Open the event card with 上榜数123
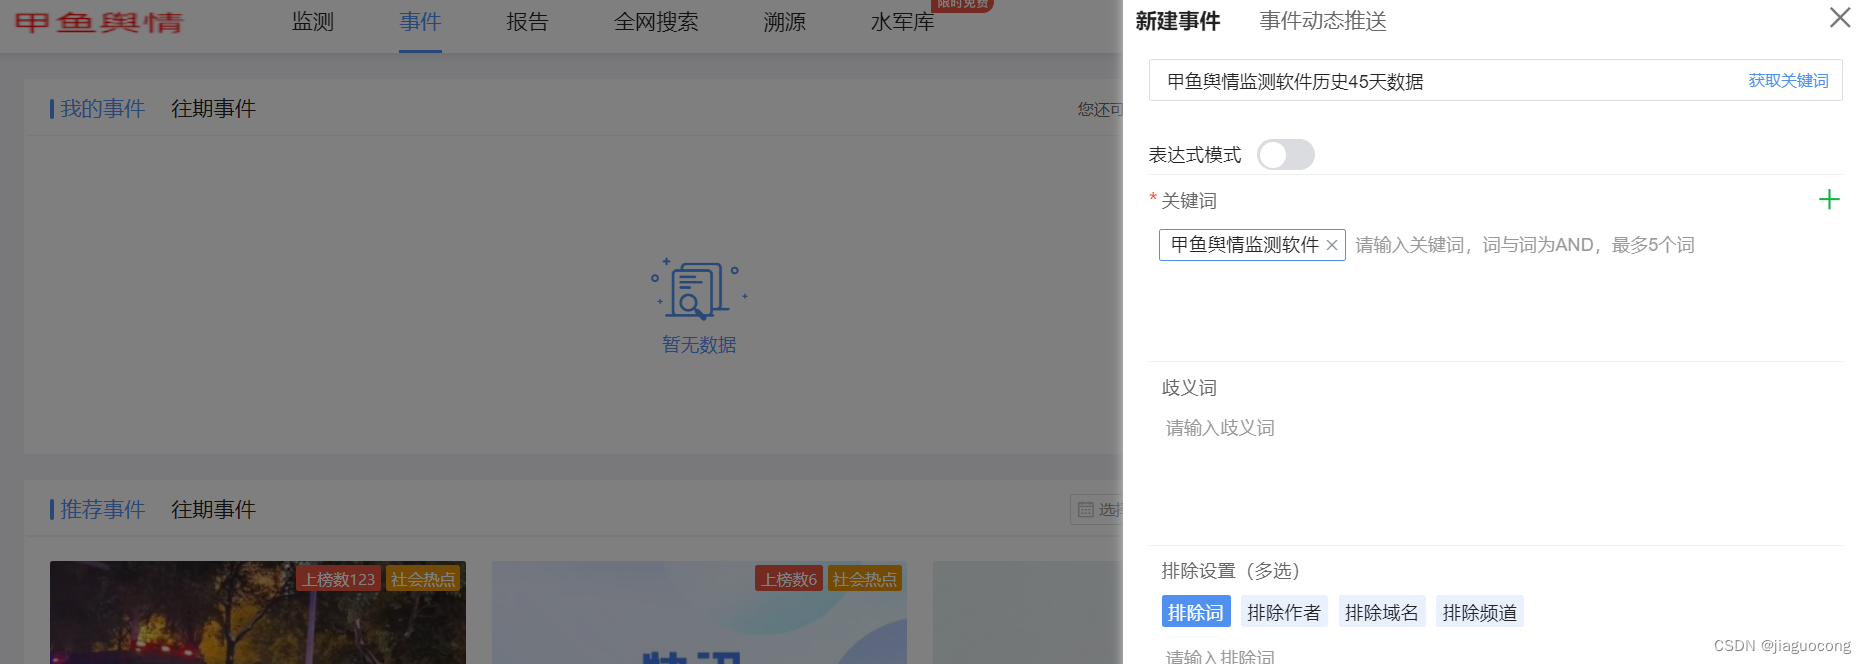 click(258, 612)
